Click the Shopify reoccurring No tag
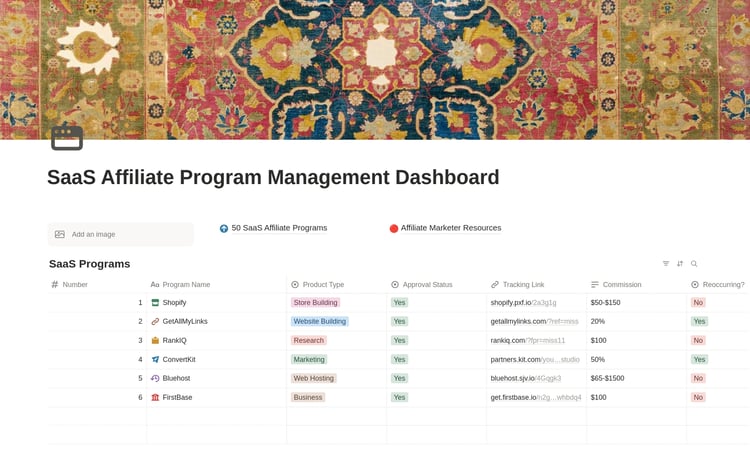The width and height of the screenshot is (750, 468). [698, 302]
